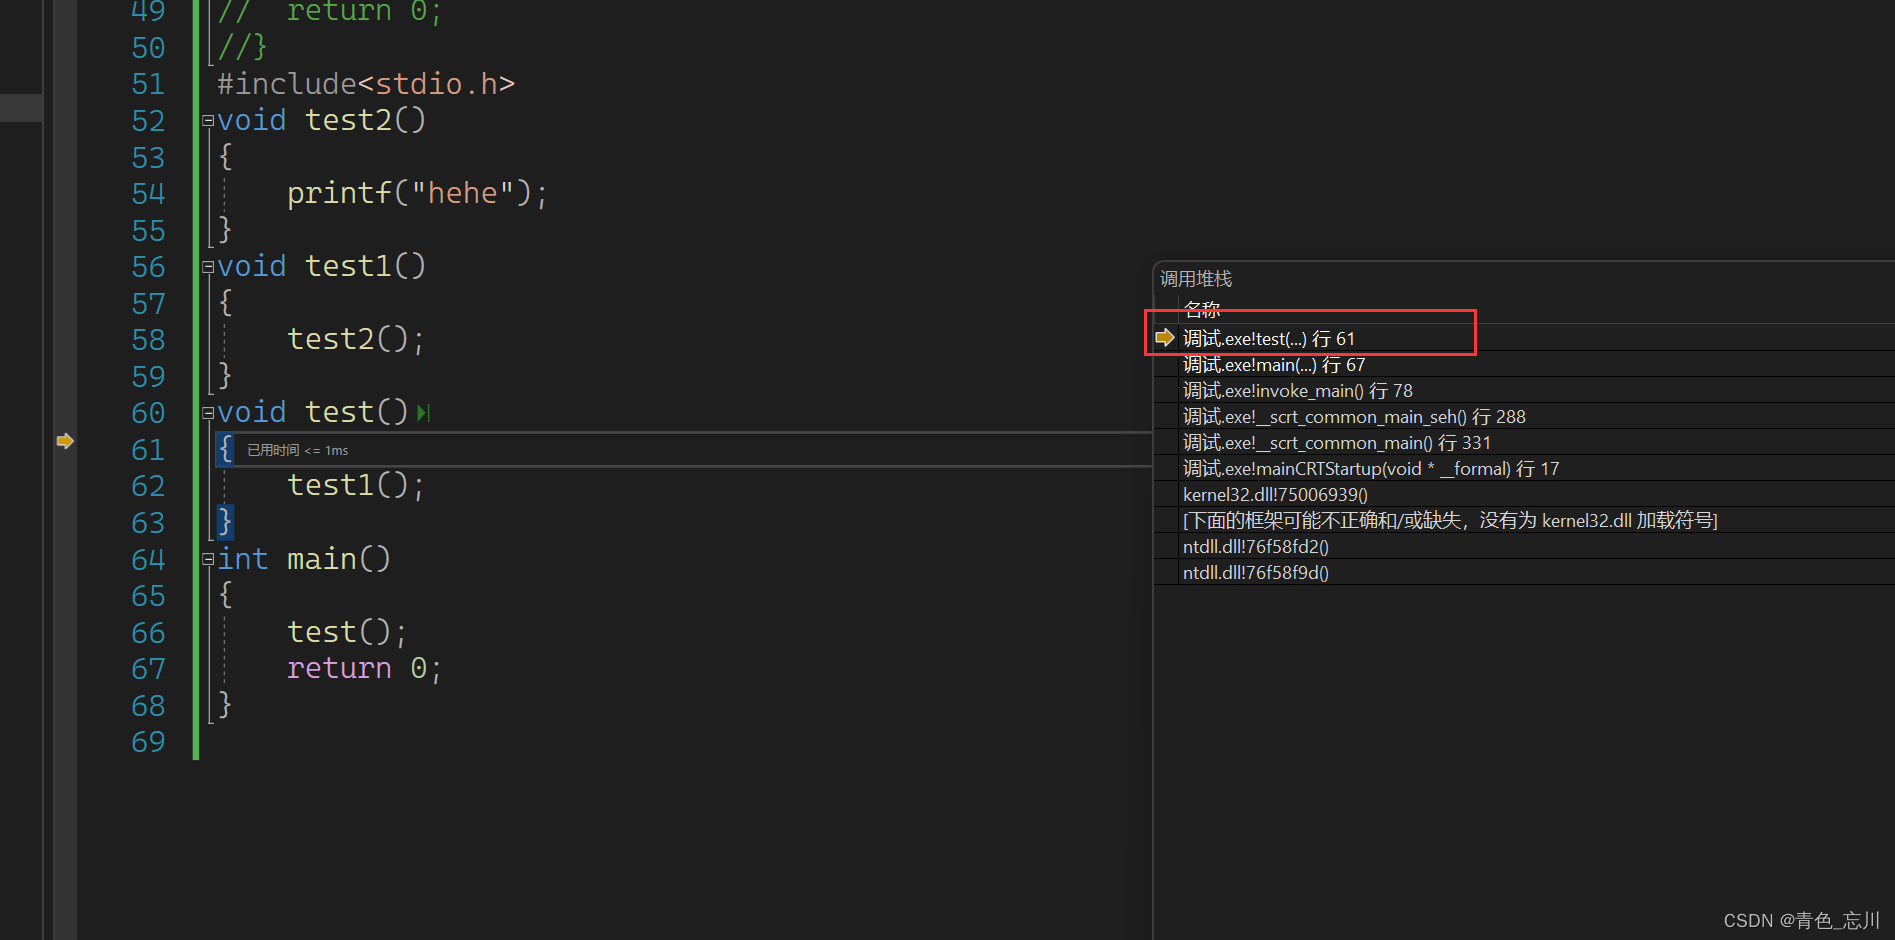Click the printf call on line 54
The height and width of the screenshot is (940, 1895).
coord(339,193)
